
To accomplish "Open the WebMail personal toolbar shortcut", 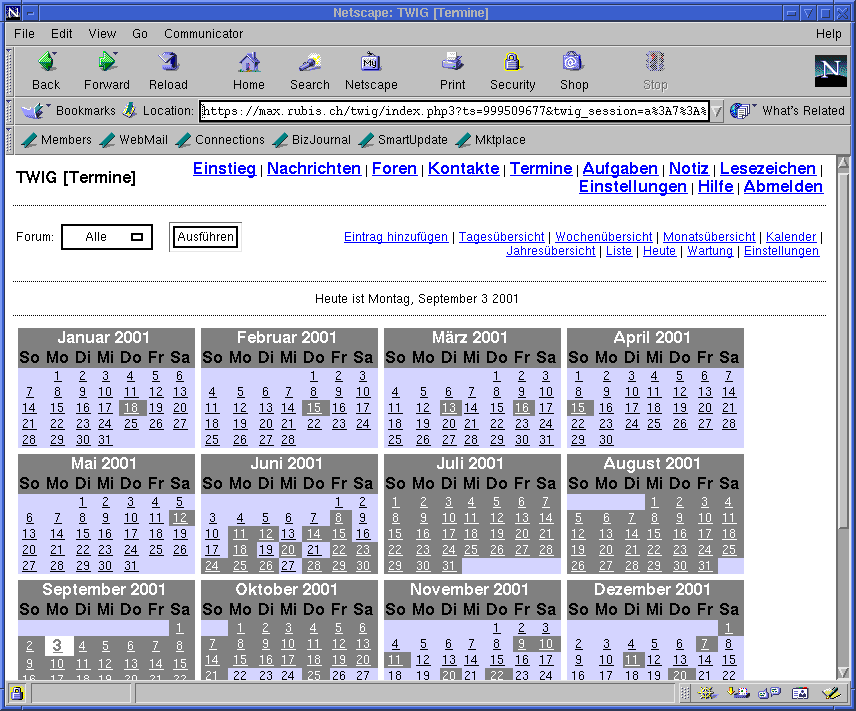I will click(134, 140).
